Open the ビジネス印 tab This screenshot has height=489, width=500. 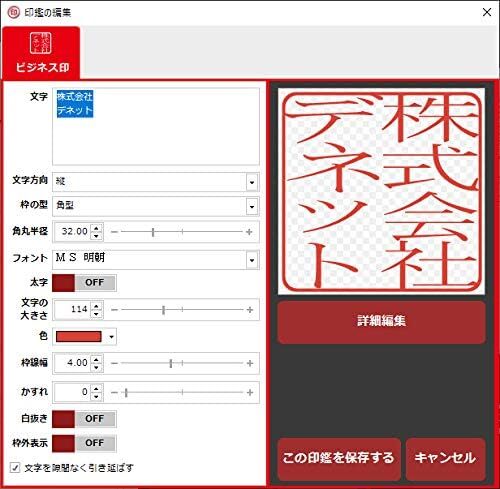41,53
